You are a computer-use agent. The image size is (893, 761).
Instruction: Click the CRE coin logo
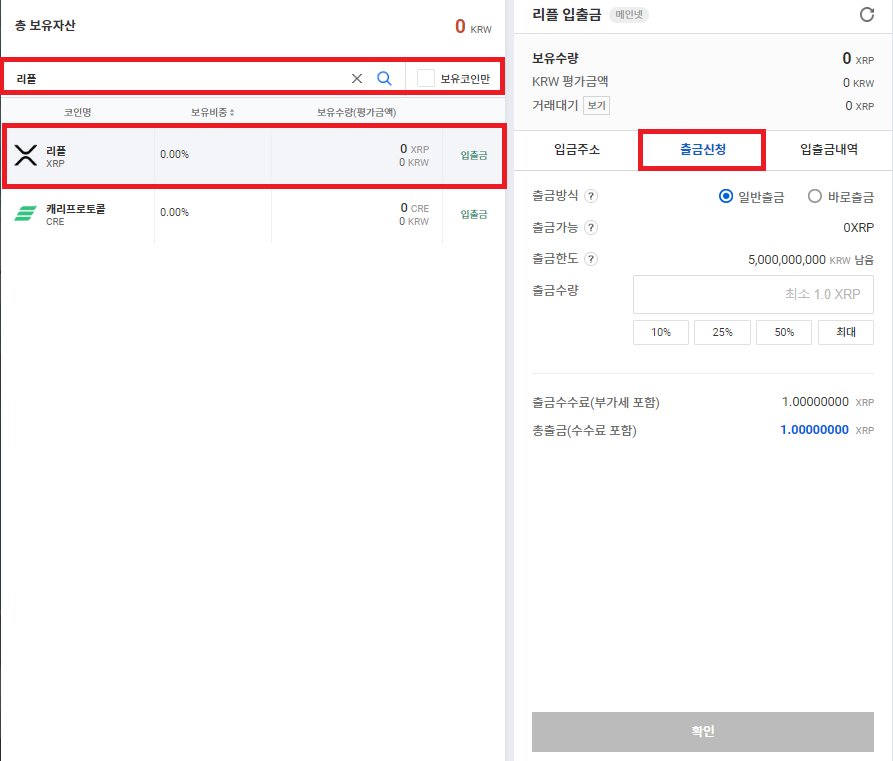[x=25, y=214]
